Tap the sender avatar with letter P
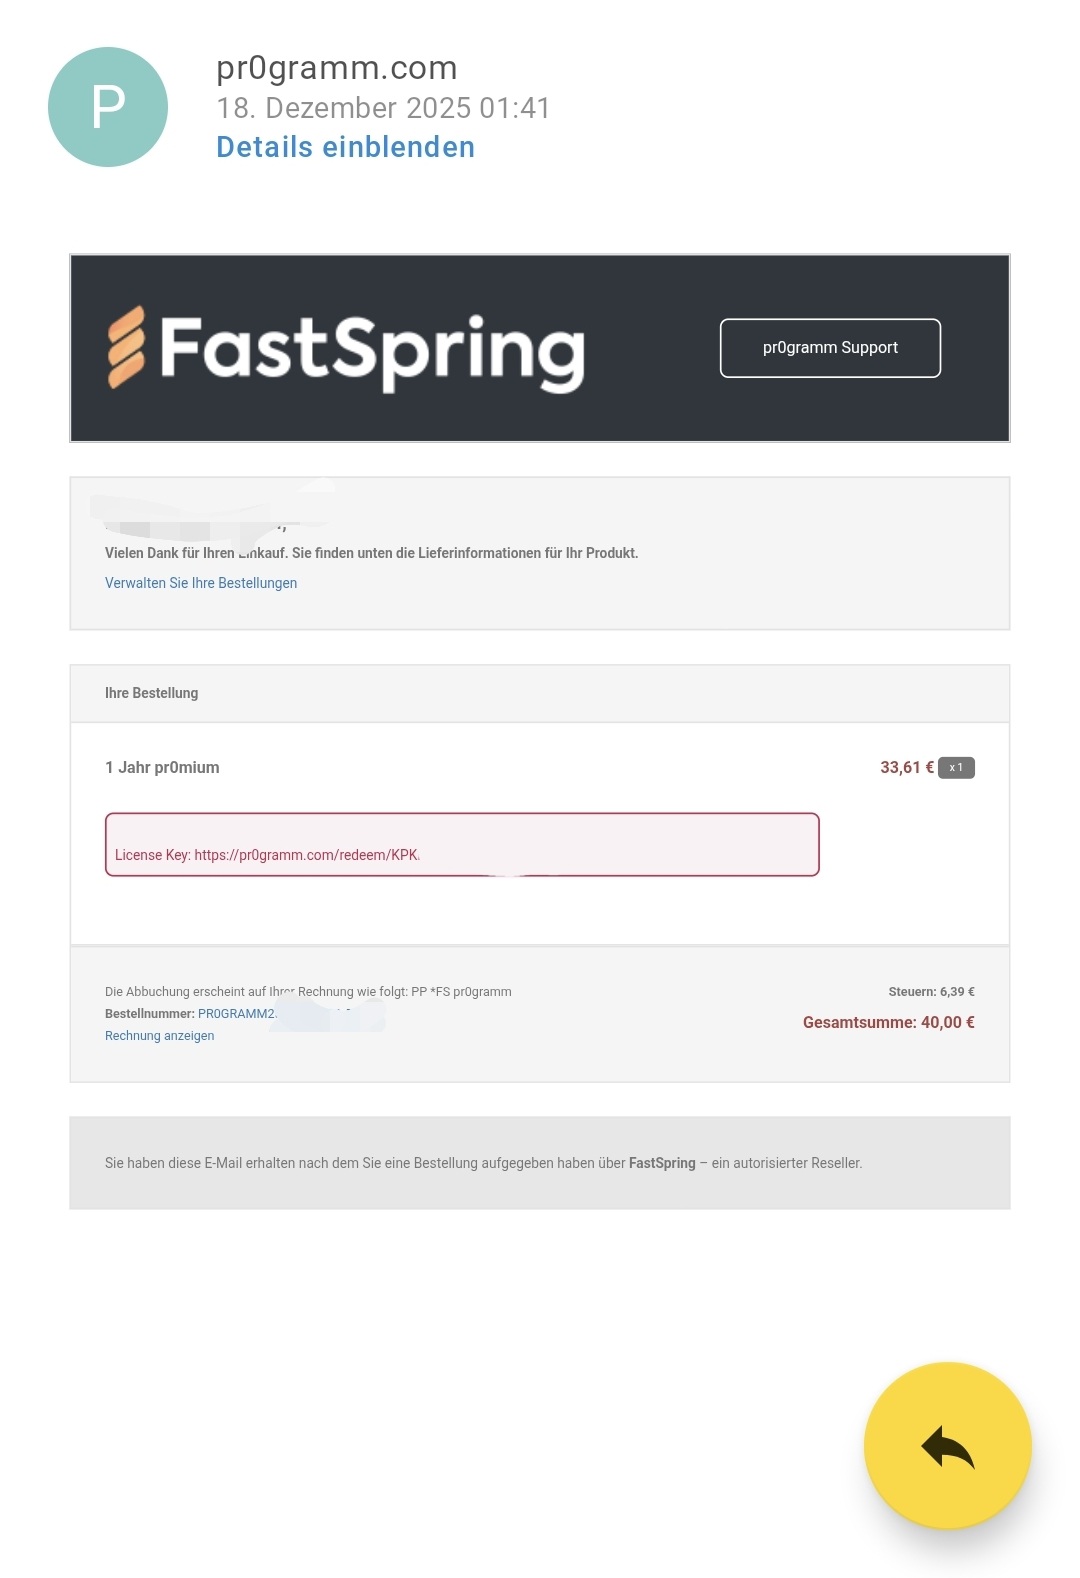Screen dimensions: 1080x1578 click(108, 107)
